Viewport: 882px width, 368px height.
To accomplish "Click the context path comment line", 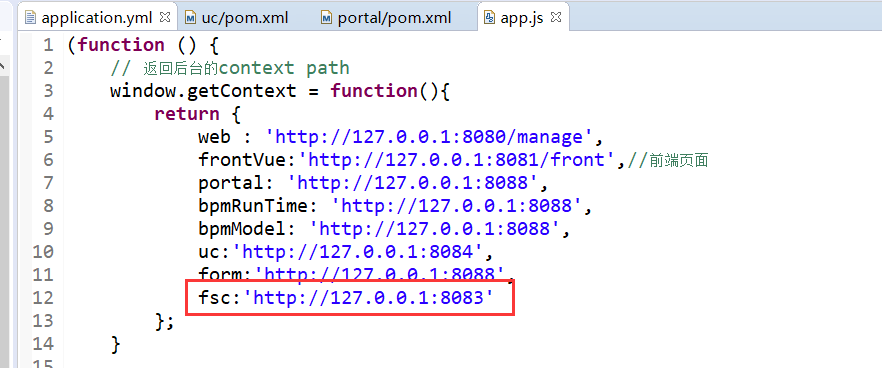I will (230, 68).
